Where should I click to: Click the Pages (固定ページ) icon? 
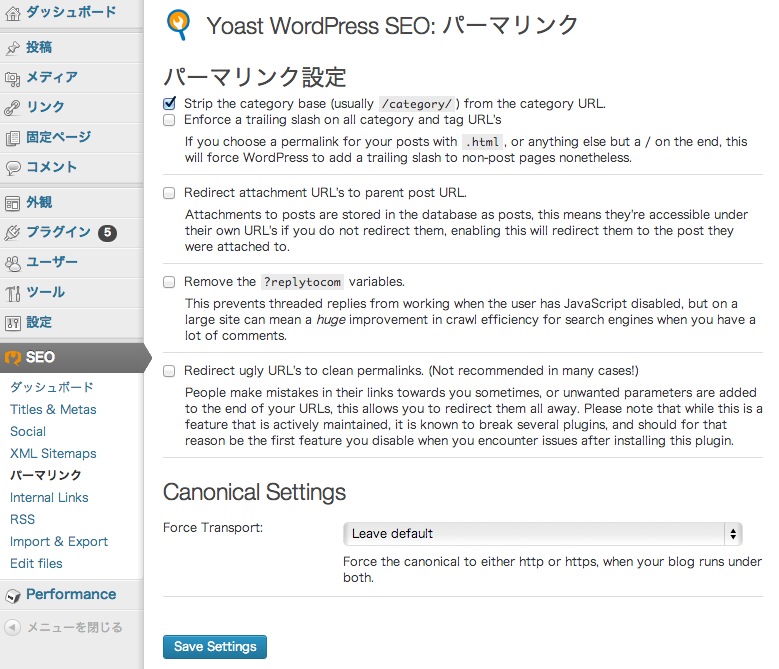(x=13, y=138)
